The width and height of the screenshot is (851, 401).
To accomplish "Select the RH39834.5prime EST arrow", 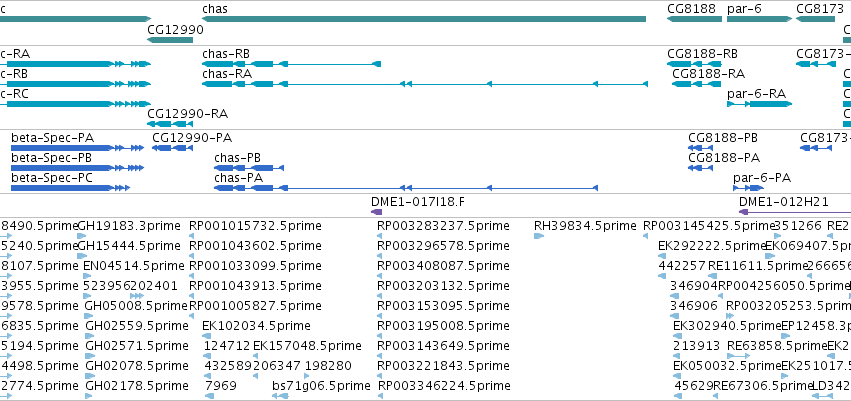I will coord(539,236).
